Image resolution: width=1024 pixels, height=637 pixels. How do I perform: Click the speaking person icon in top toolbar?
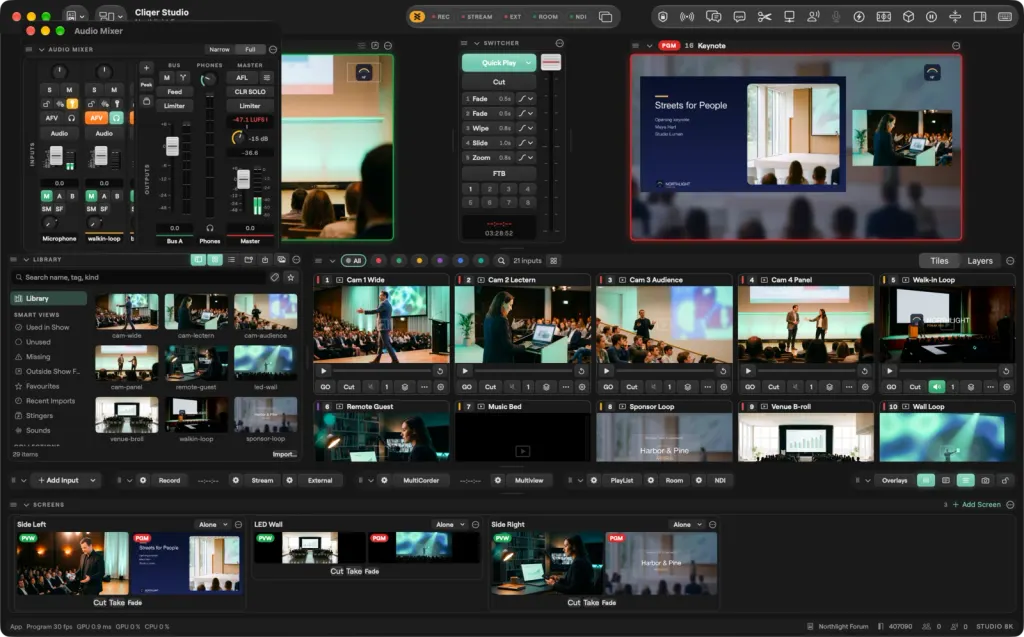[813, 17]
